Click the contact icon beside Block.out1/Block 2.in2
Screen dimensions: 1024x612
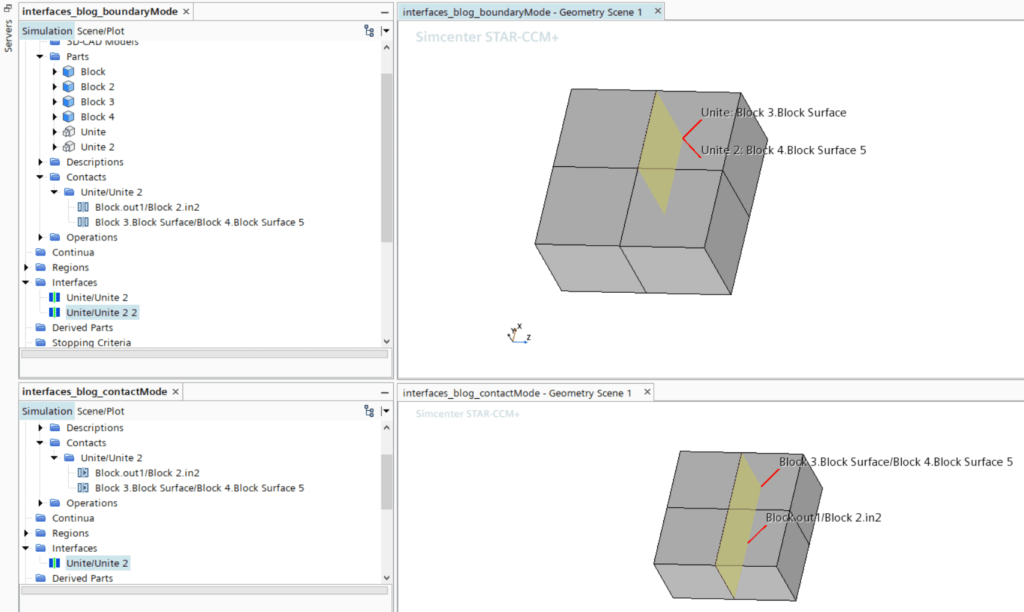click(x=83, y=207)
